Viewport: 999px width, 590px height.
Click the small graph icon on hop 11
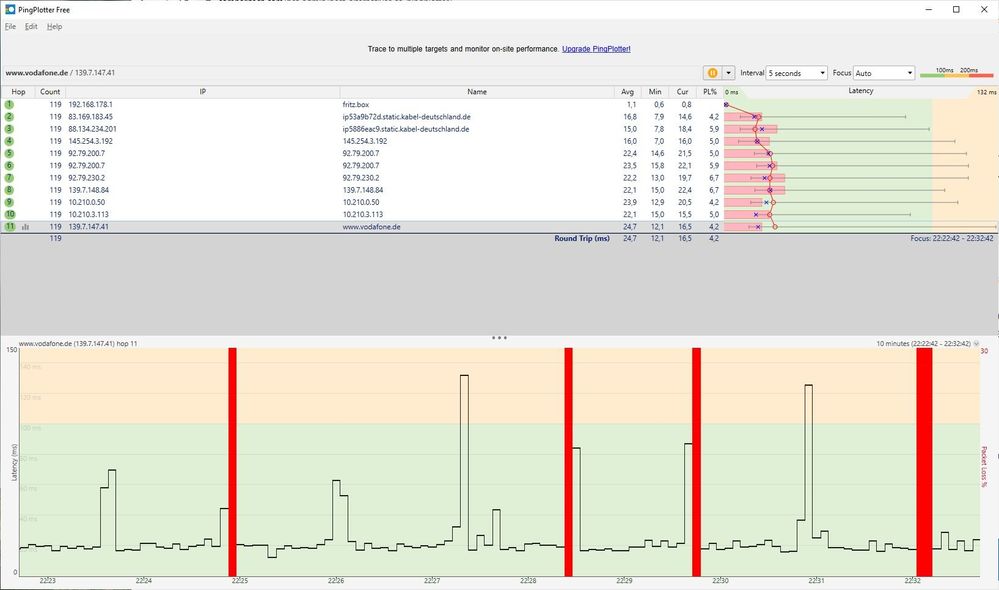[x=25, y=227]
